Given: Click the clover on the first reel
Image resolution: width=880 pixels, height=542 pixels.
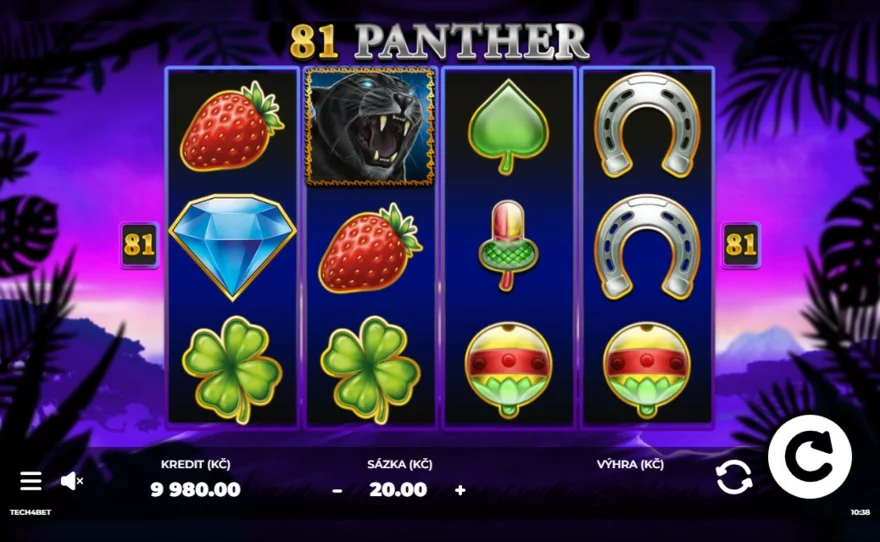Looking at the screenshot, I should click(x=232, y=369).
